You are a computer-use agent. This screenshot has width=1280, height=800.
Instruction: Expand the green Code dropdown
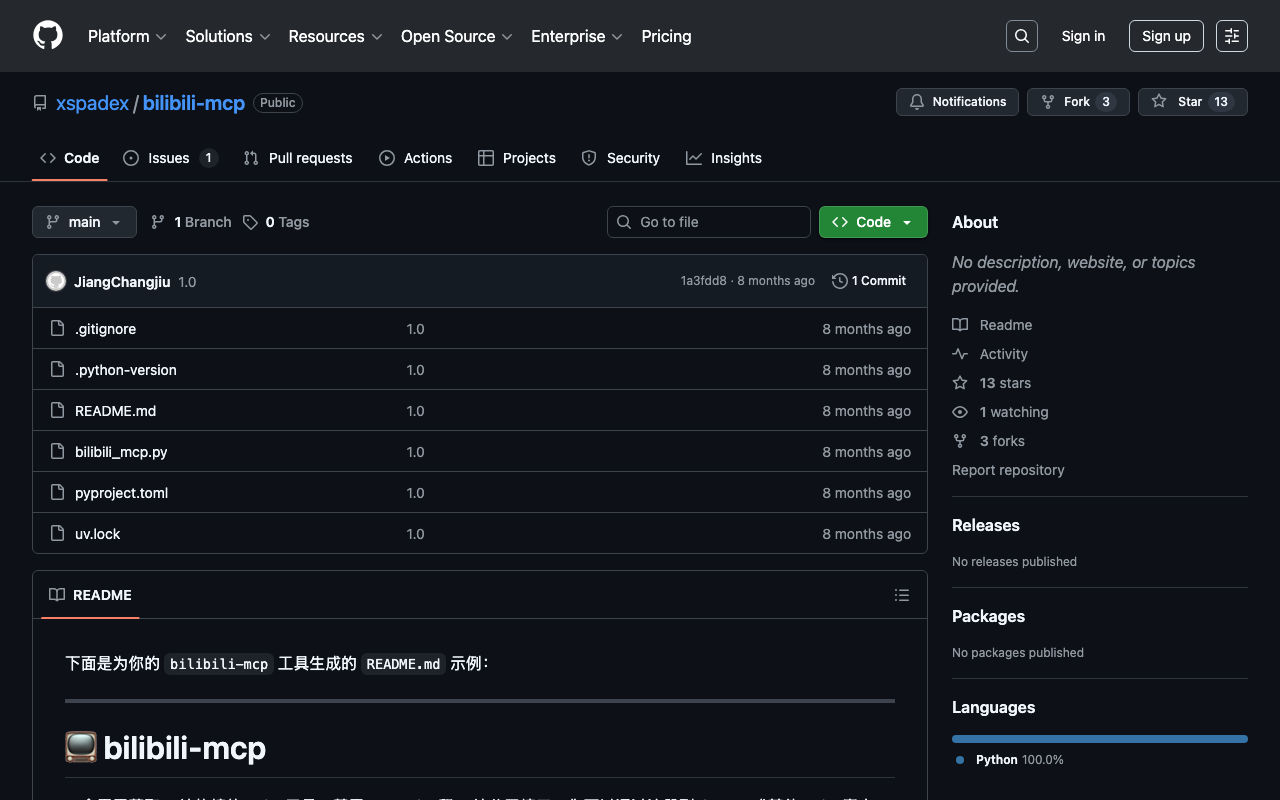tap(873, 222)
